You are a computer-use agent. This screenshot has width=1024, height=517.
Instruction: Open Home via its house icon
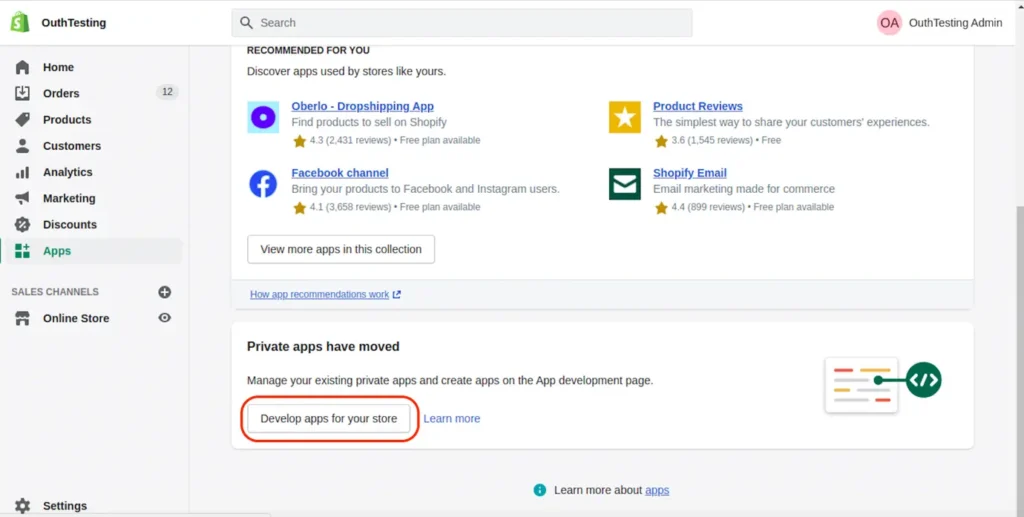pos(22,67)
